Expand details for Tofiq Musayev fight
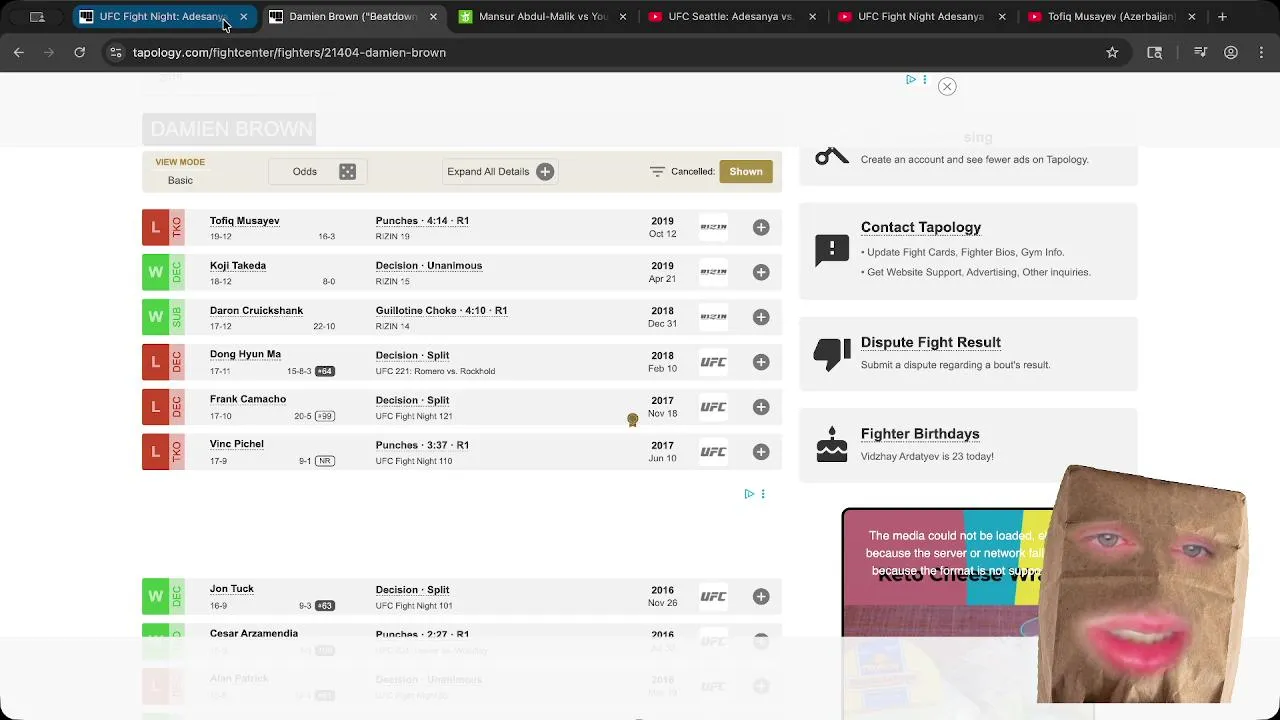 point(761,227)
